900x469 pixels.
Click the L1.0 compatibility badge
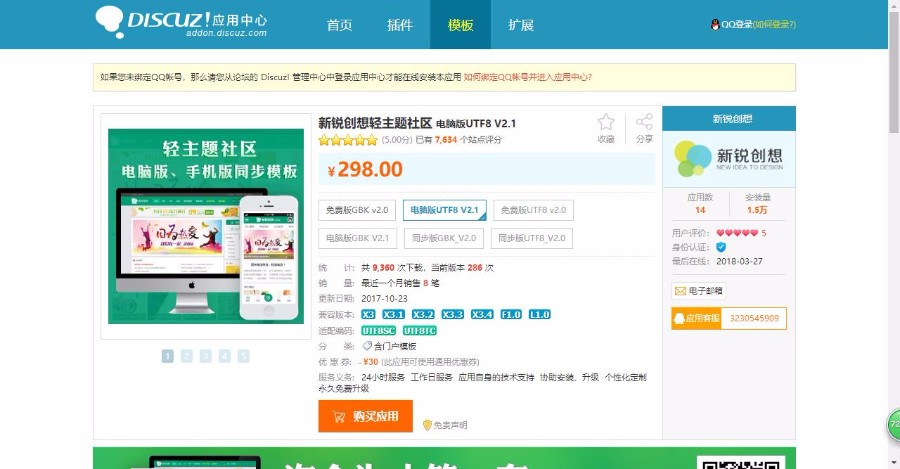(540, 315)
